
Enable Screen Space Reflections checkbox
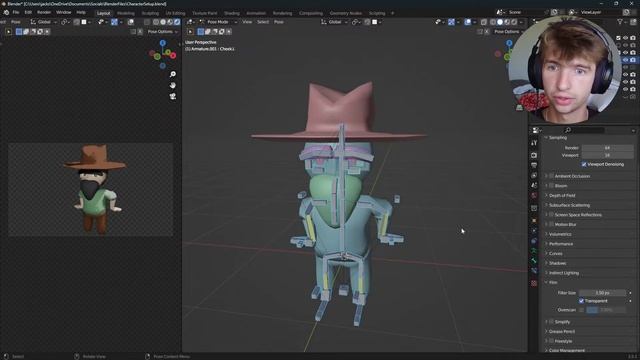551,215
